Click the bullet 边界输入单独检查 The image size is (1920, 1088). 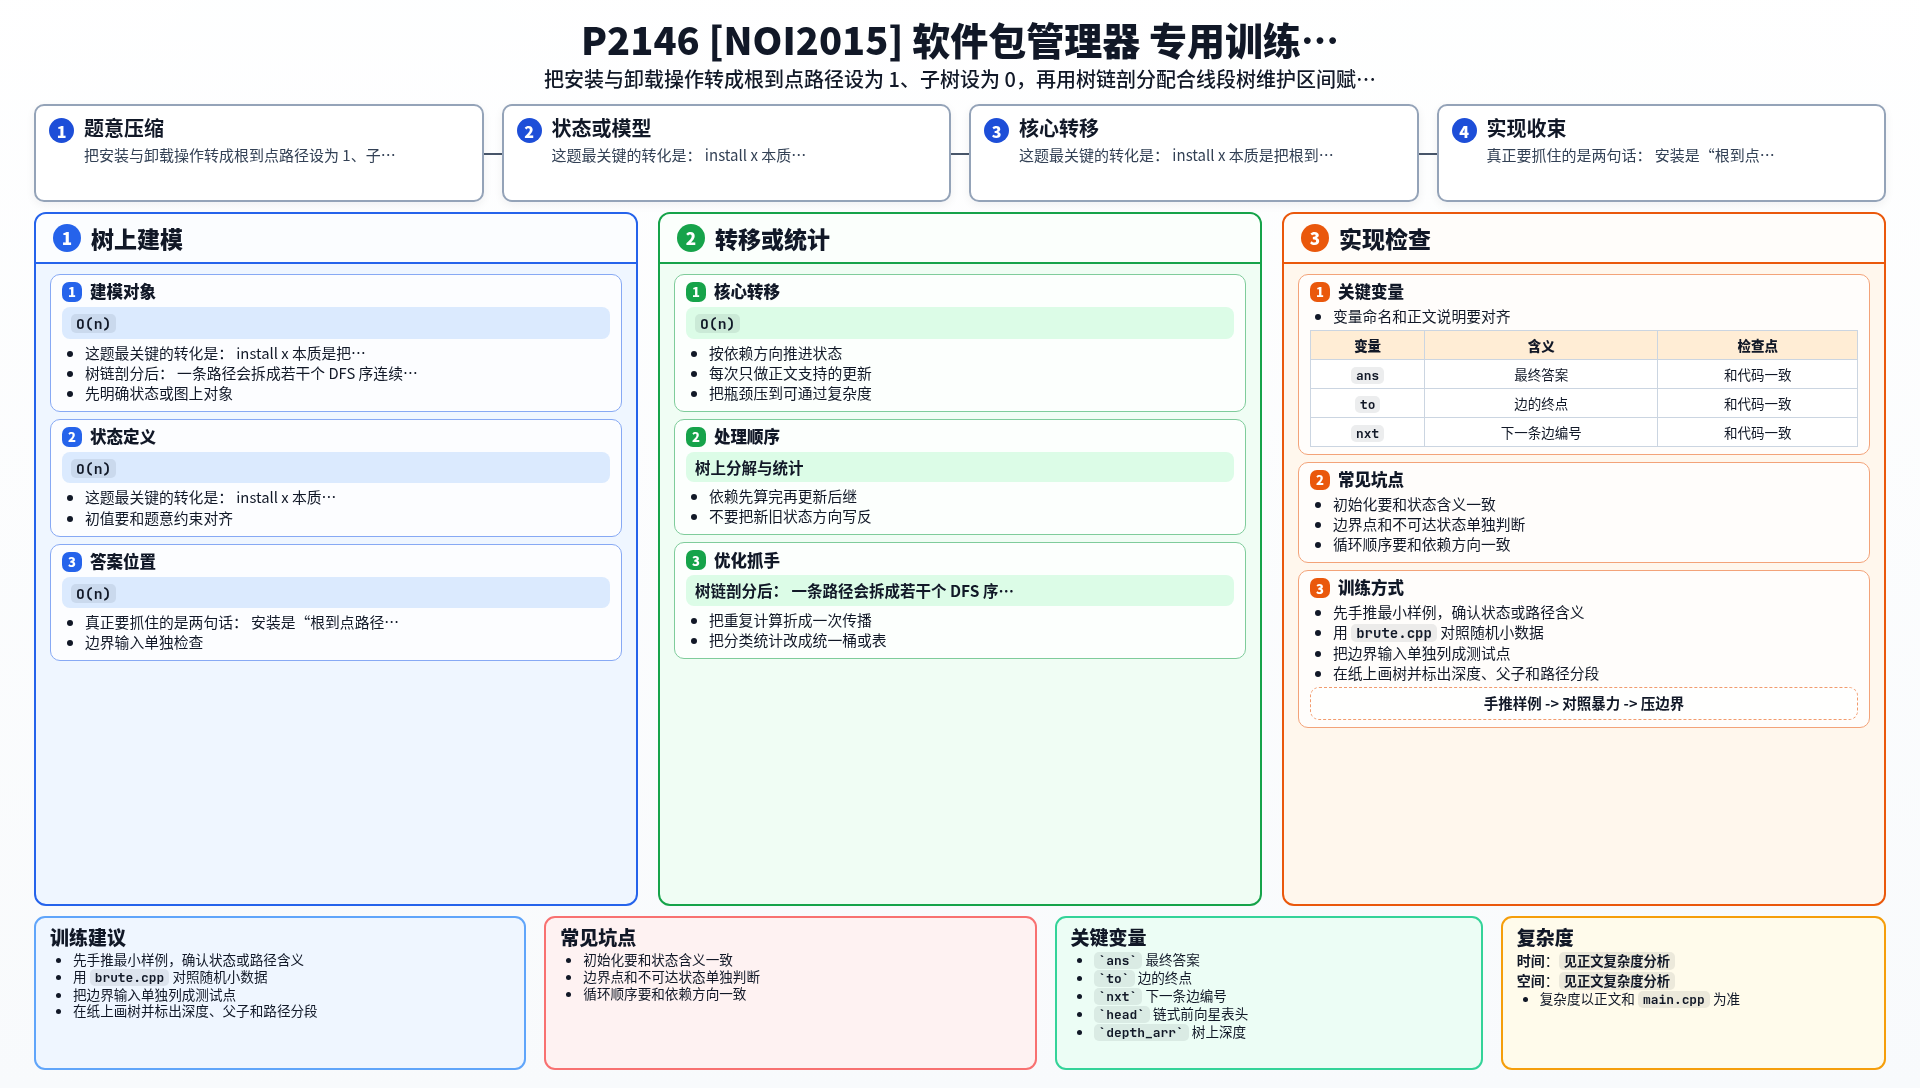click(x=143, y=643)
